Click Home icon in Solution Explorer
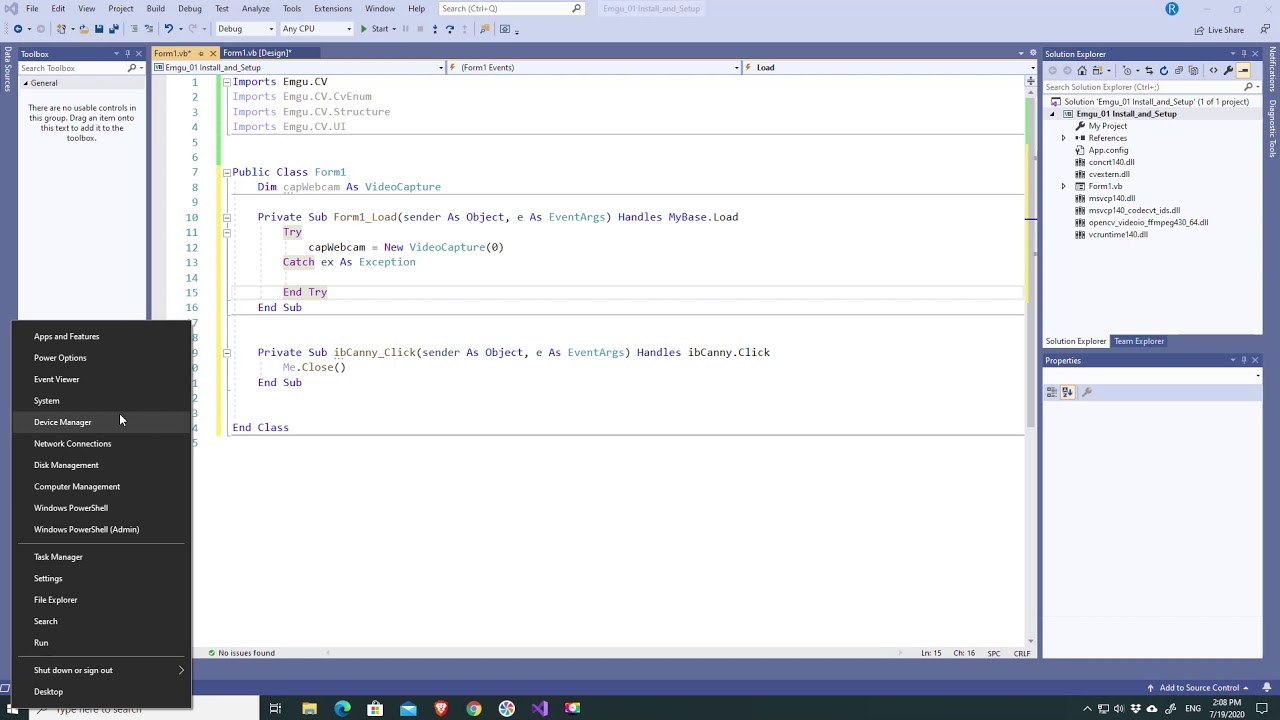This screenshot has width=1280, height=720. click(x=1082, y=71)
